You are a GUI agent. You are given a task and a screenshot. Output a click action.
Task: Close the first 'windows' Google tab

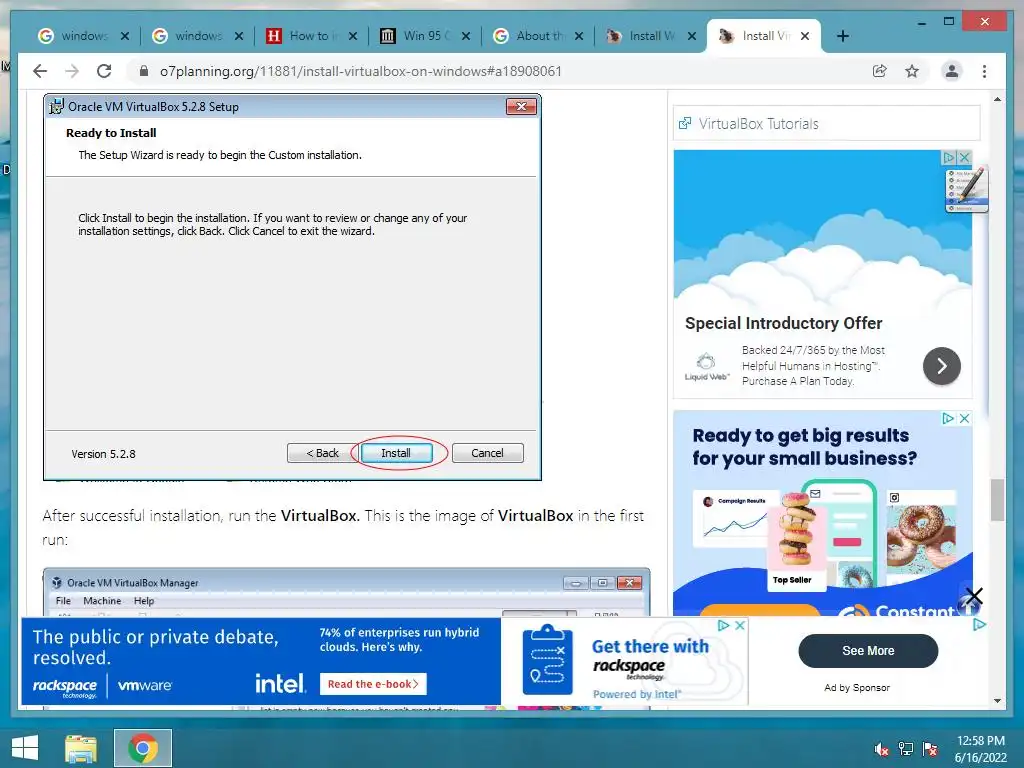125,36
